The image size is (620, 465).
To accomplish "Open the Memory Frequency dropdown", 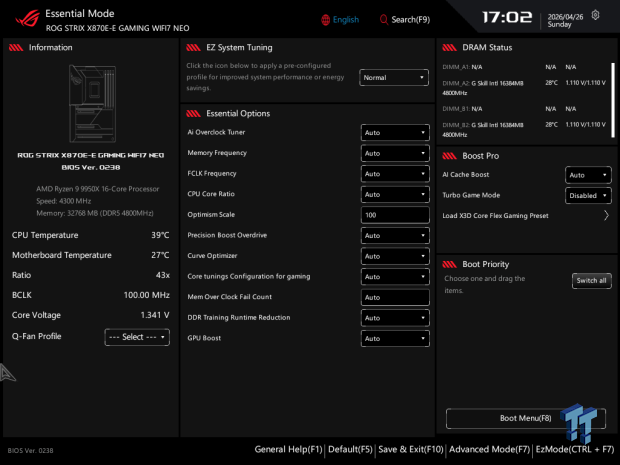I will point(395,153).
